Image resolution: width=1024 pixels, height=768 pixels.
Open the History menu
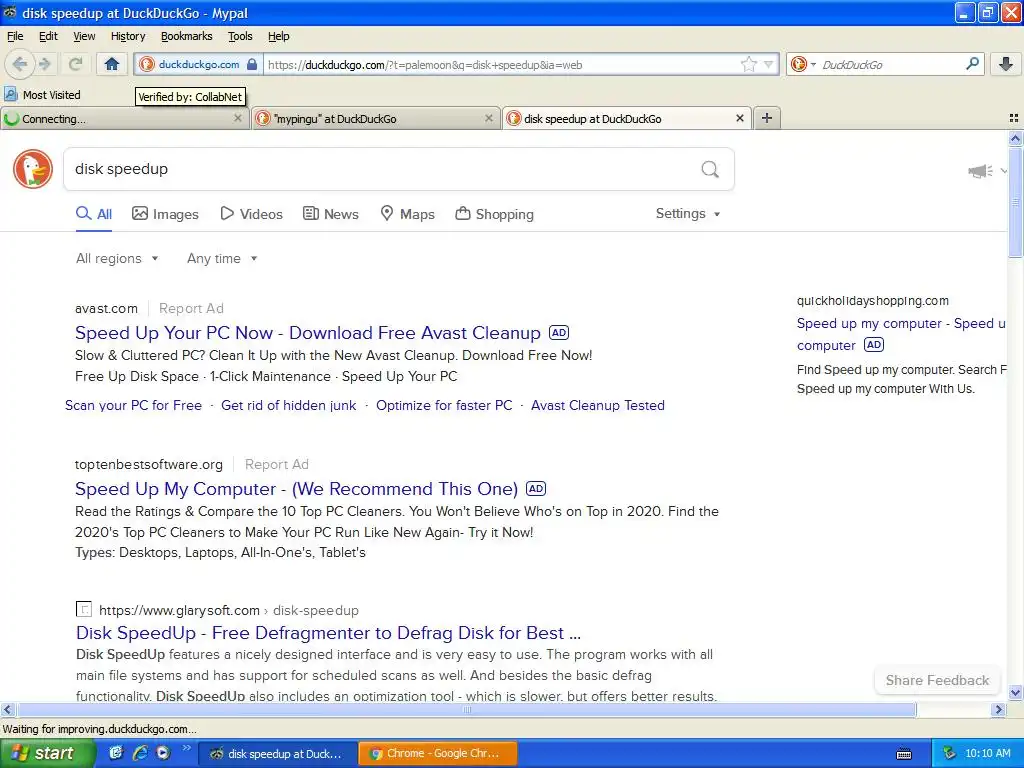click(127, 36)
